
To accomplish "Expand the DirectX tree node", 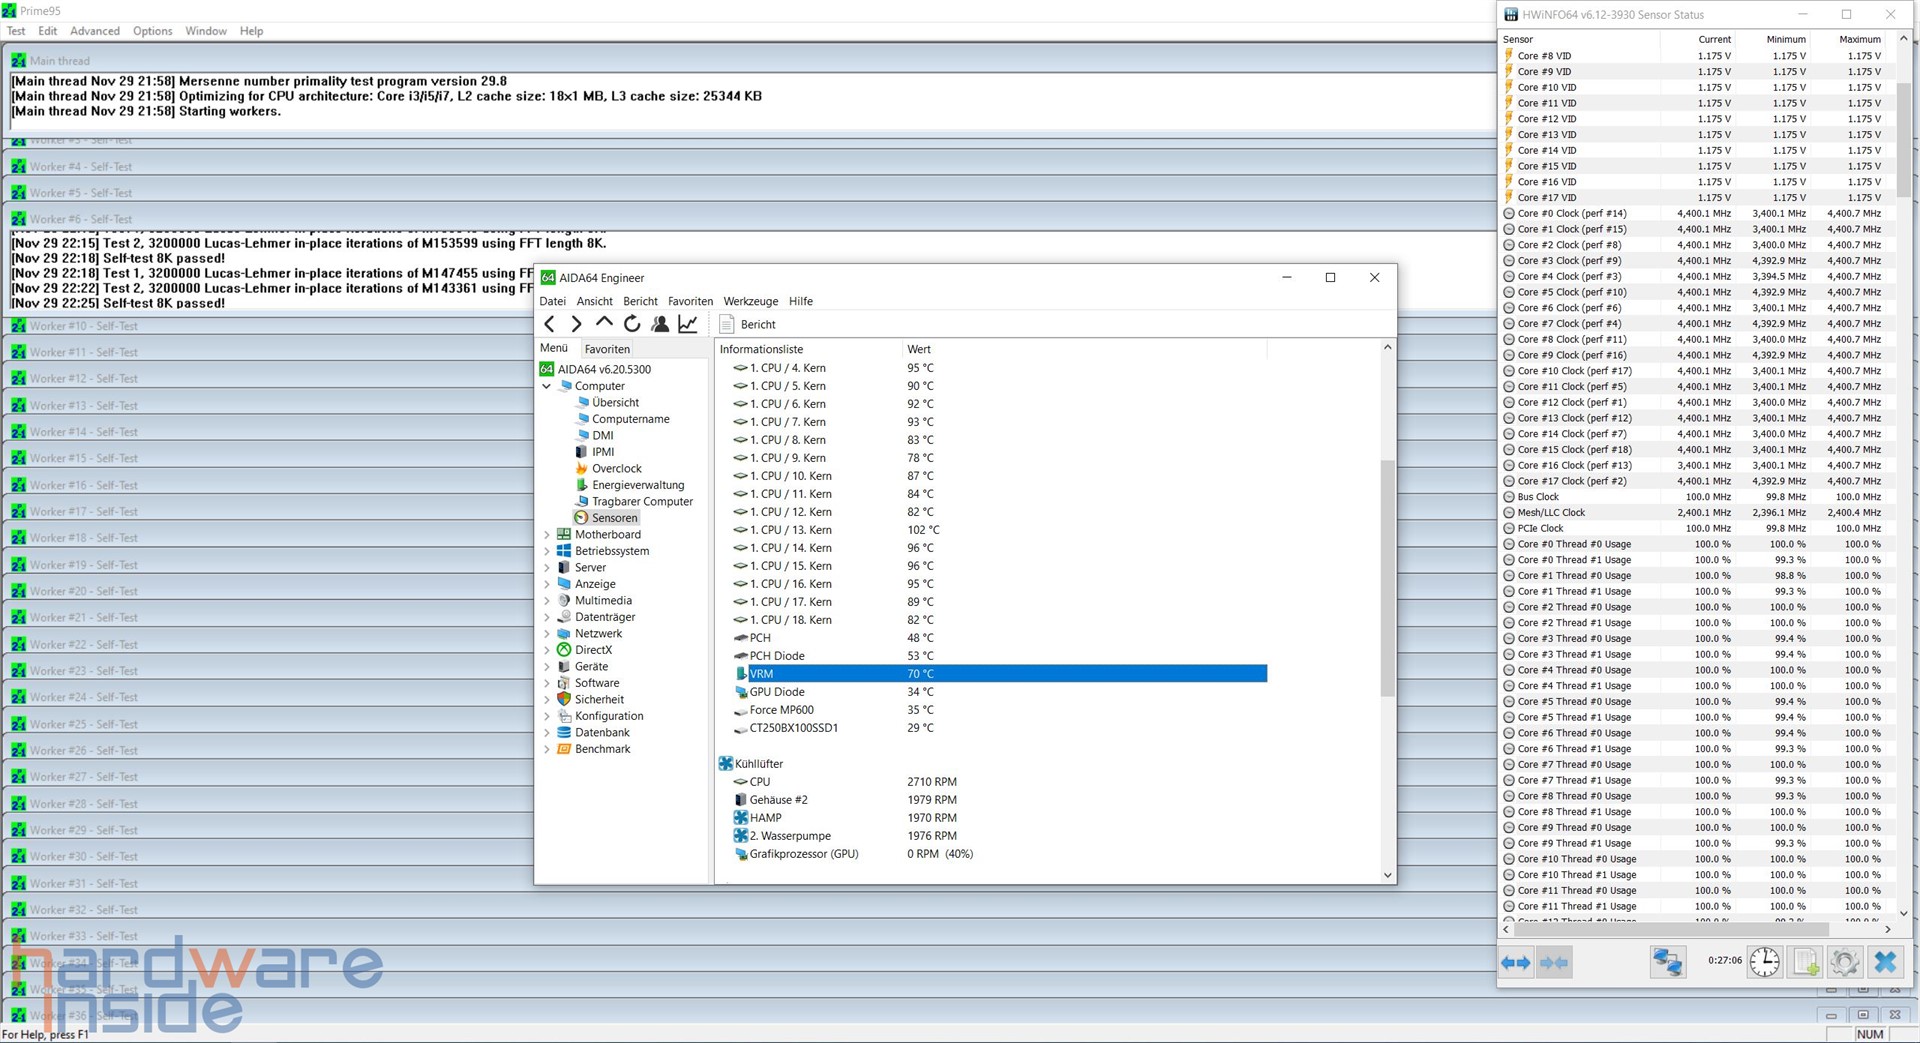I will coord(547,650).
